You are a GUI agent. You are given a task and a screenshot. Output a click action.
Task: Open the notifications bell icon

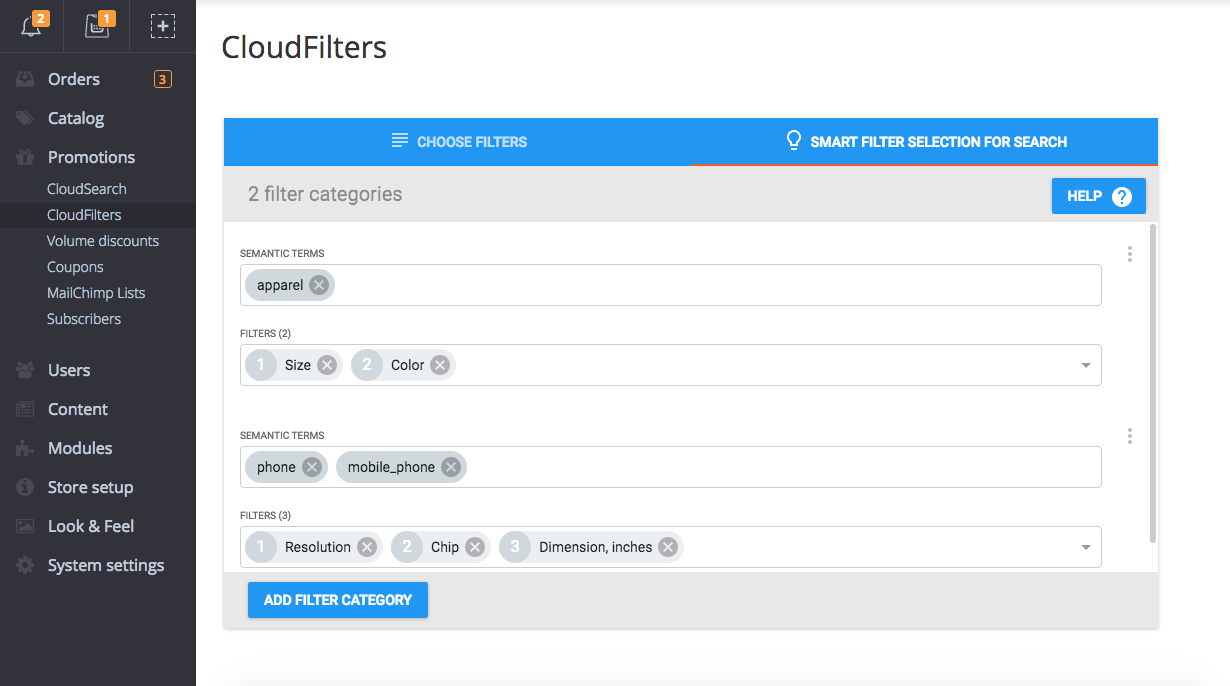(x=30, y=25)
